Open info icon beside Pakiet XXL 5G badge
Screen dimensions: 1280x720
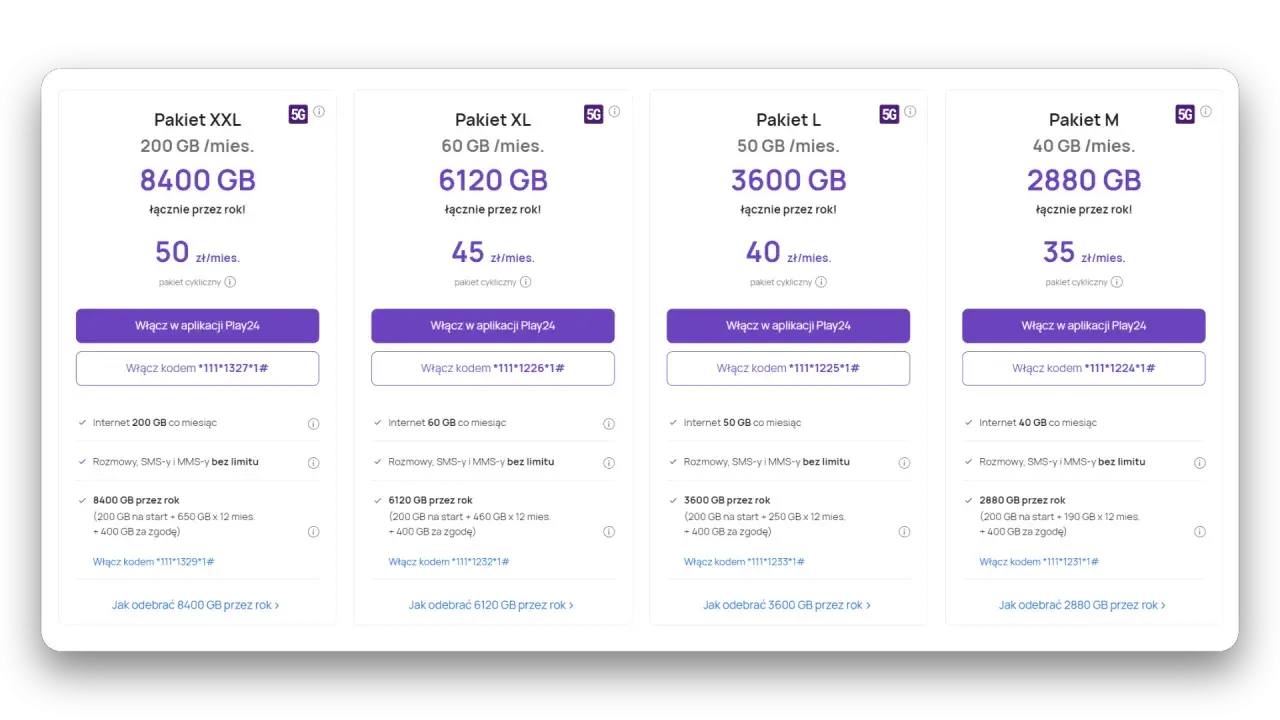pyautogui.click(x=319, y=112)
